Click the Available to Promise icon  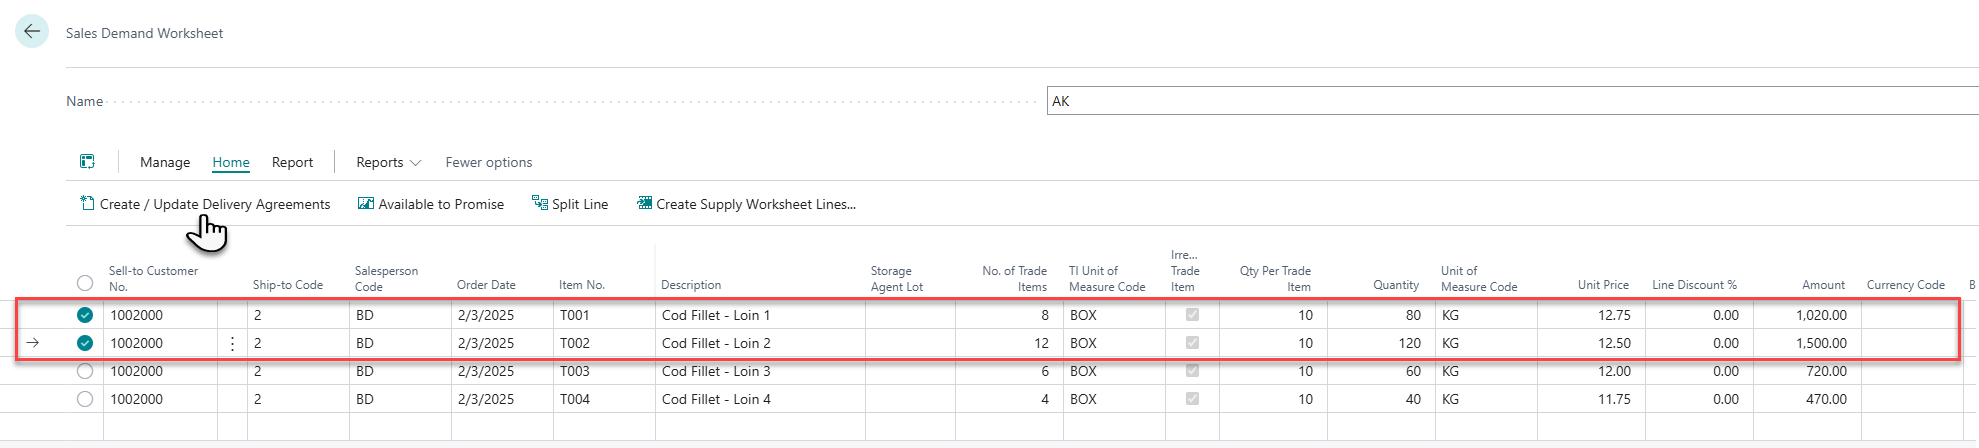366,203
